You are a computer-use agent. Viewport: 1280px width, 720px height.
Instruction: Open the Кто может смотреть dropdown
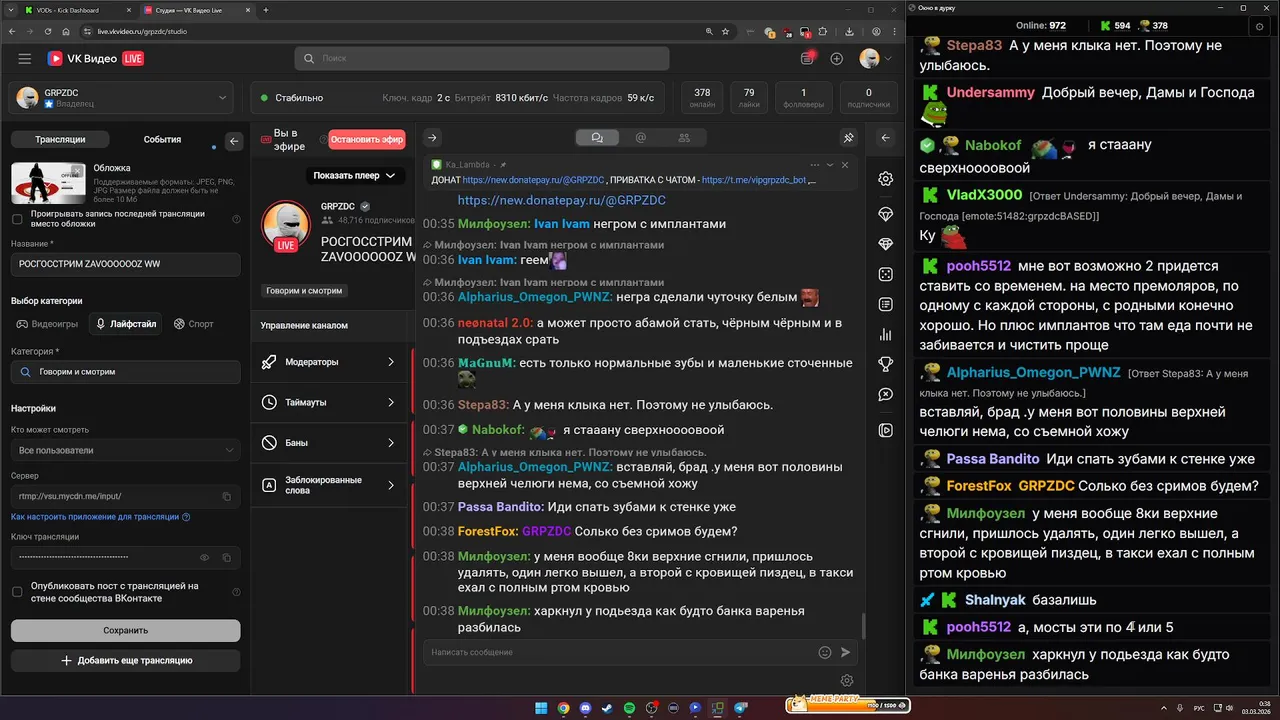[x=125, y=451]
